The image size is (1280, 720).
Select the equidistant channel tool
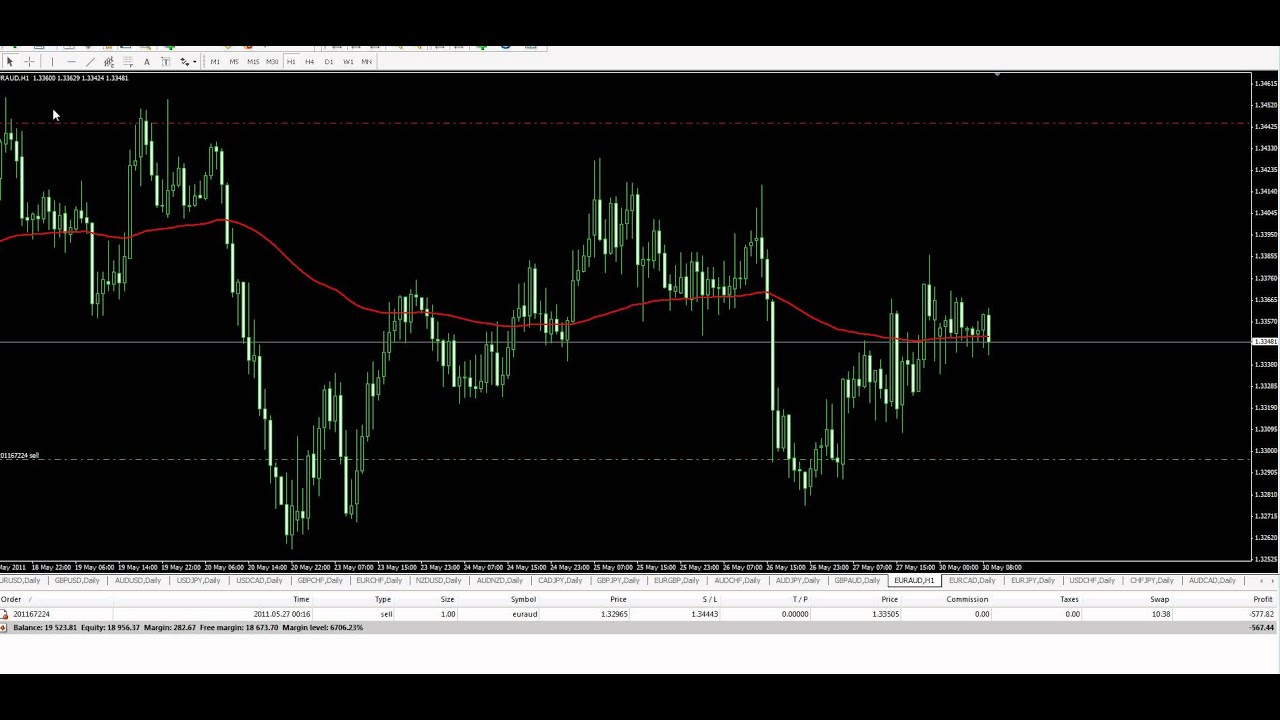pyautogui.click(x=109, y=62)
